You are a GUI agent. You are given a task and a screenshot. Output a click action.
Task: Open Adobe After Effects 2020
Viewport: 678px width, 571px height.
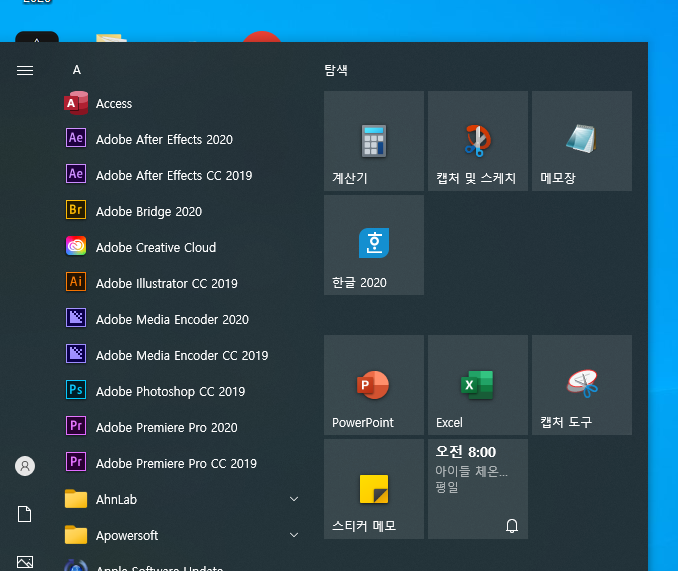click(182, 139)
